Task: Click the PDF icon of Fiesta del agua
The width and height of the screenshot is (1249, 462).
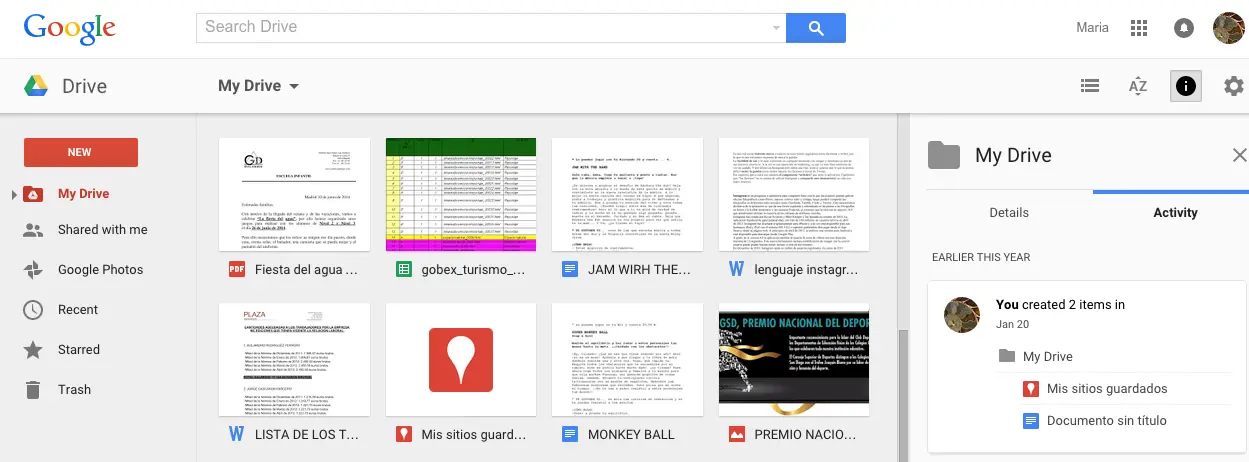Action: point(237,269)
